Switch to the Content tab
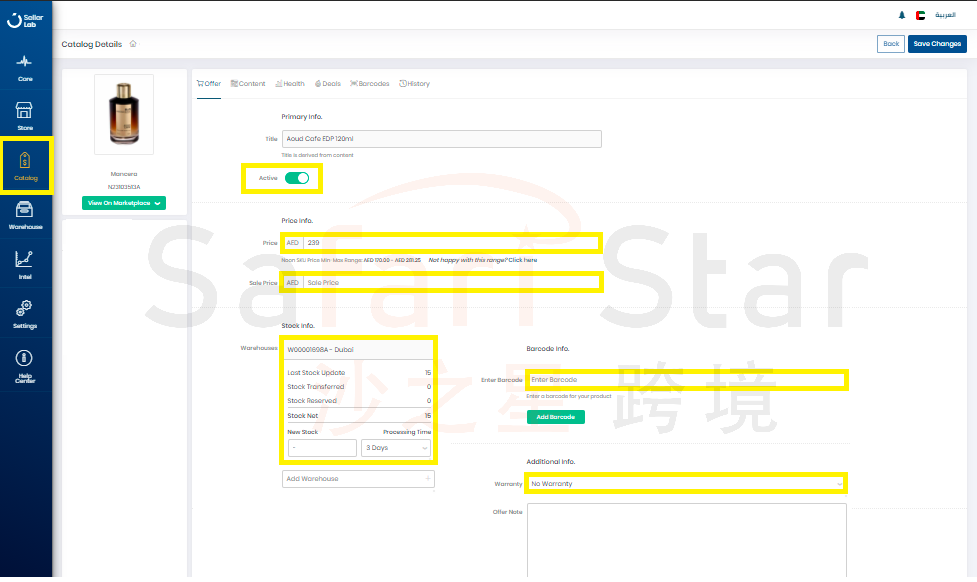 [x=248, y=84]
